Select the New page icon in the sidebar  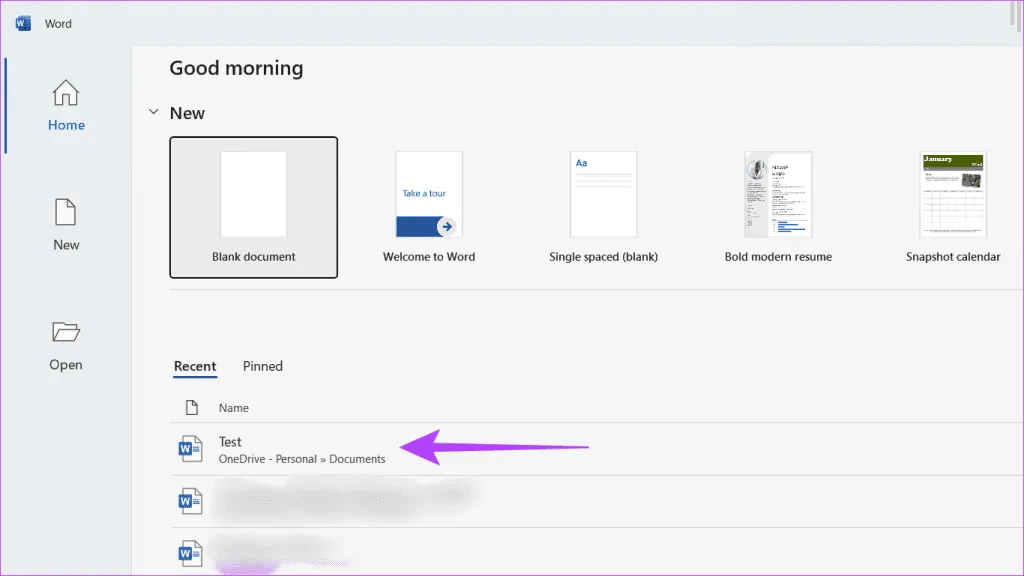point(66,213)
